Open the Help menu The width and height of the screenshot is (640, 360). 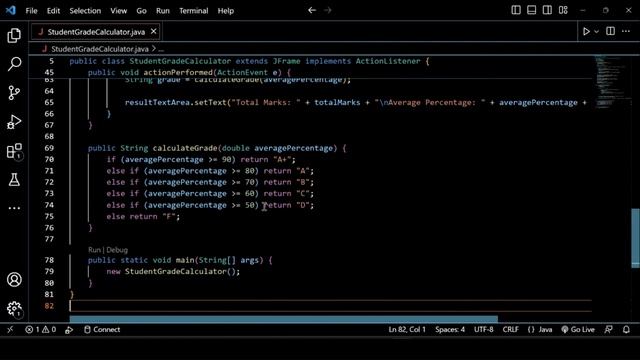tap(226, 11)
